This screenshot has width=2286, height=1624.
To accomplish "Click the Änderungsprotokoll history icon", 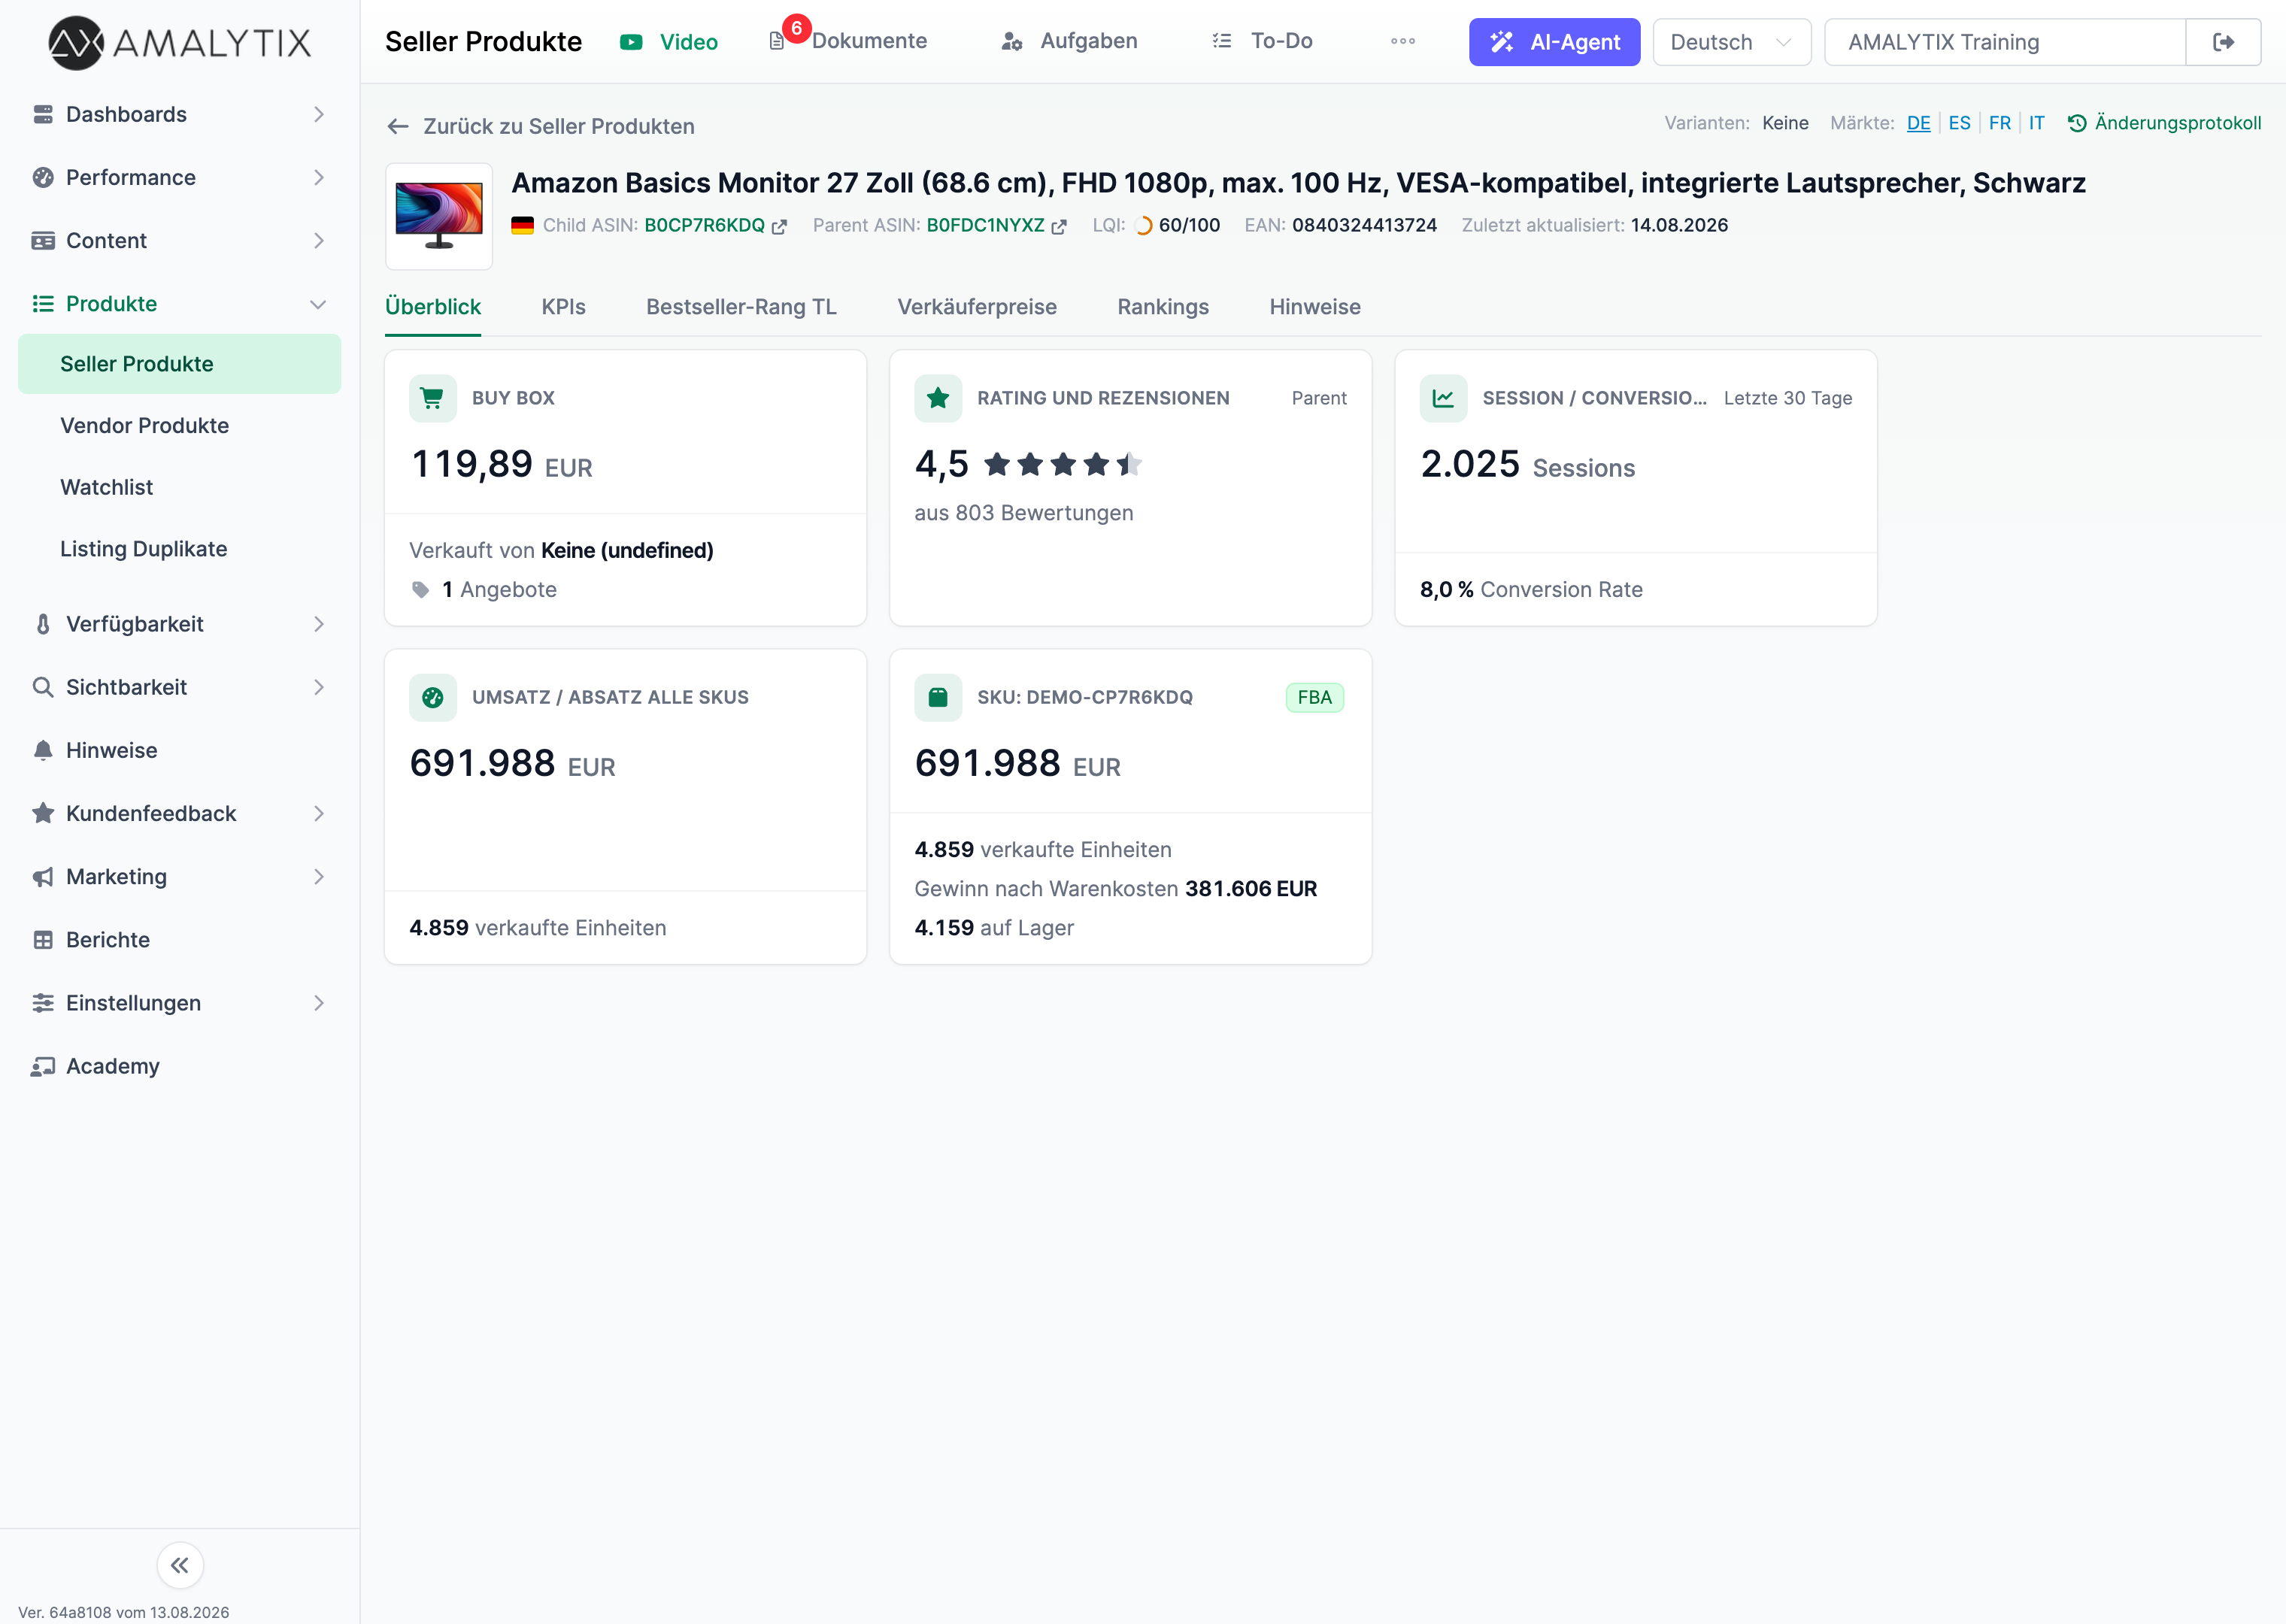I will 2077,123.
